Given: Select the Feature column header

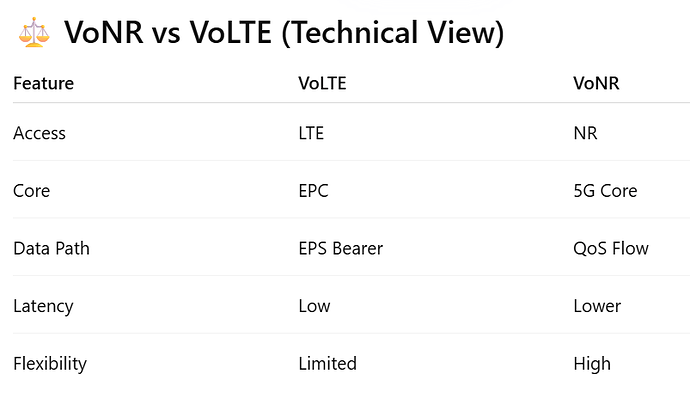Looking at the screenshot, I should pos(43,83).
